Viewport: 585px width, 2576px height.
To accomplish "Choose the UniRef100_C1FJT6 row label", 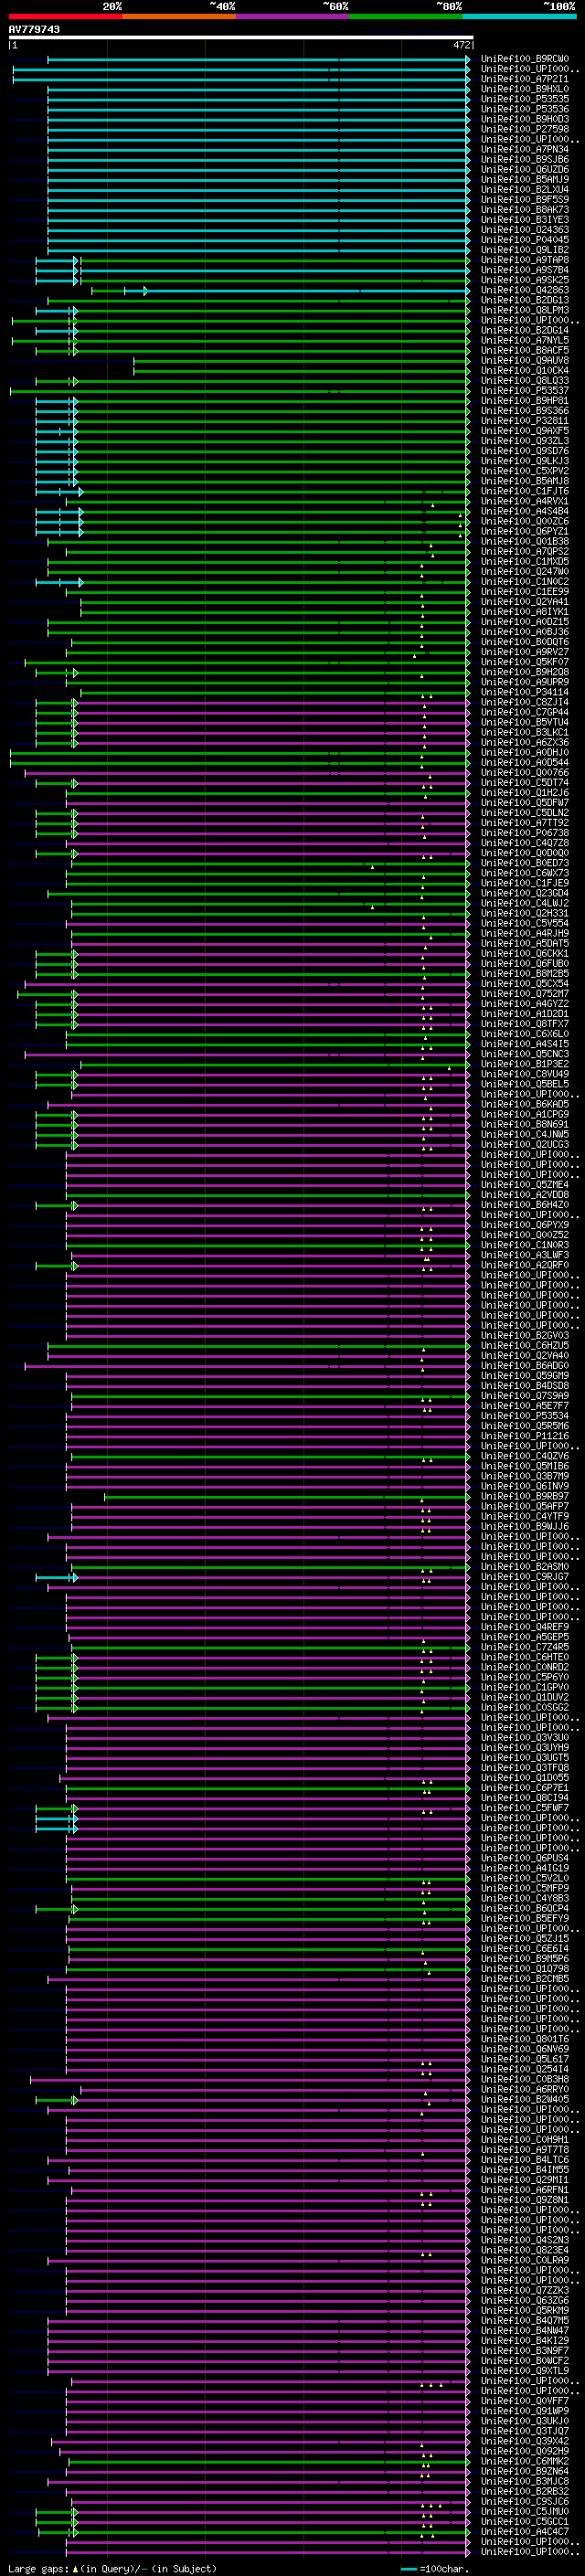I will click(525, 491).
